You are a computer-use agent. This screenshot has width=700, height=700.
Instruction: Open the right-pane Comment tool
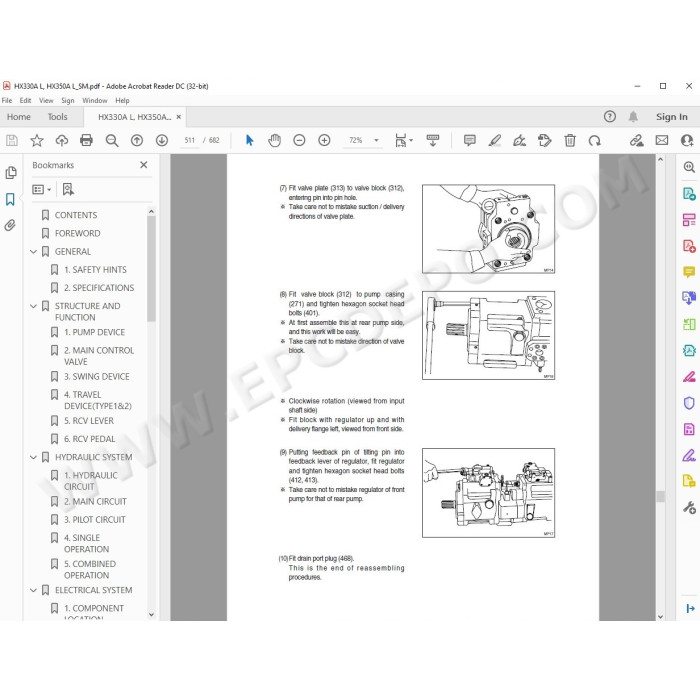[x=689, y=272]
